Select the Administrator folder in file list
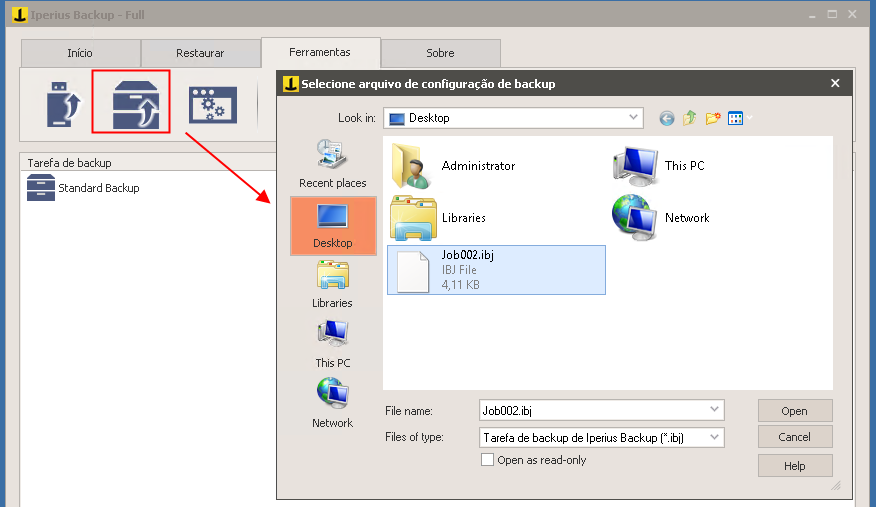 (x=453, y=166)
